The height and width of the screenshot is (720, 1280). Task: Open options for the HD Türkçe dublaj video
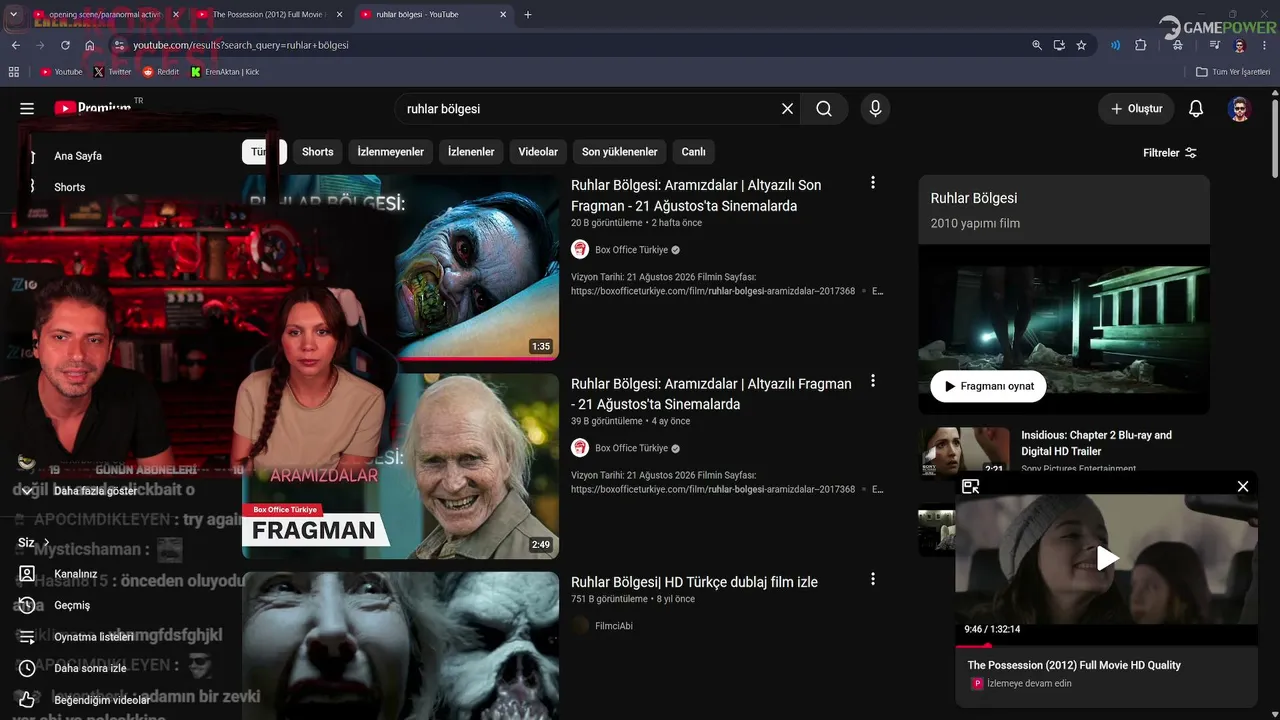[873, 579]
